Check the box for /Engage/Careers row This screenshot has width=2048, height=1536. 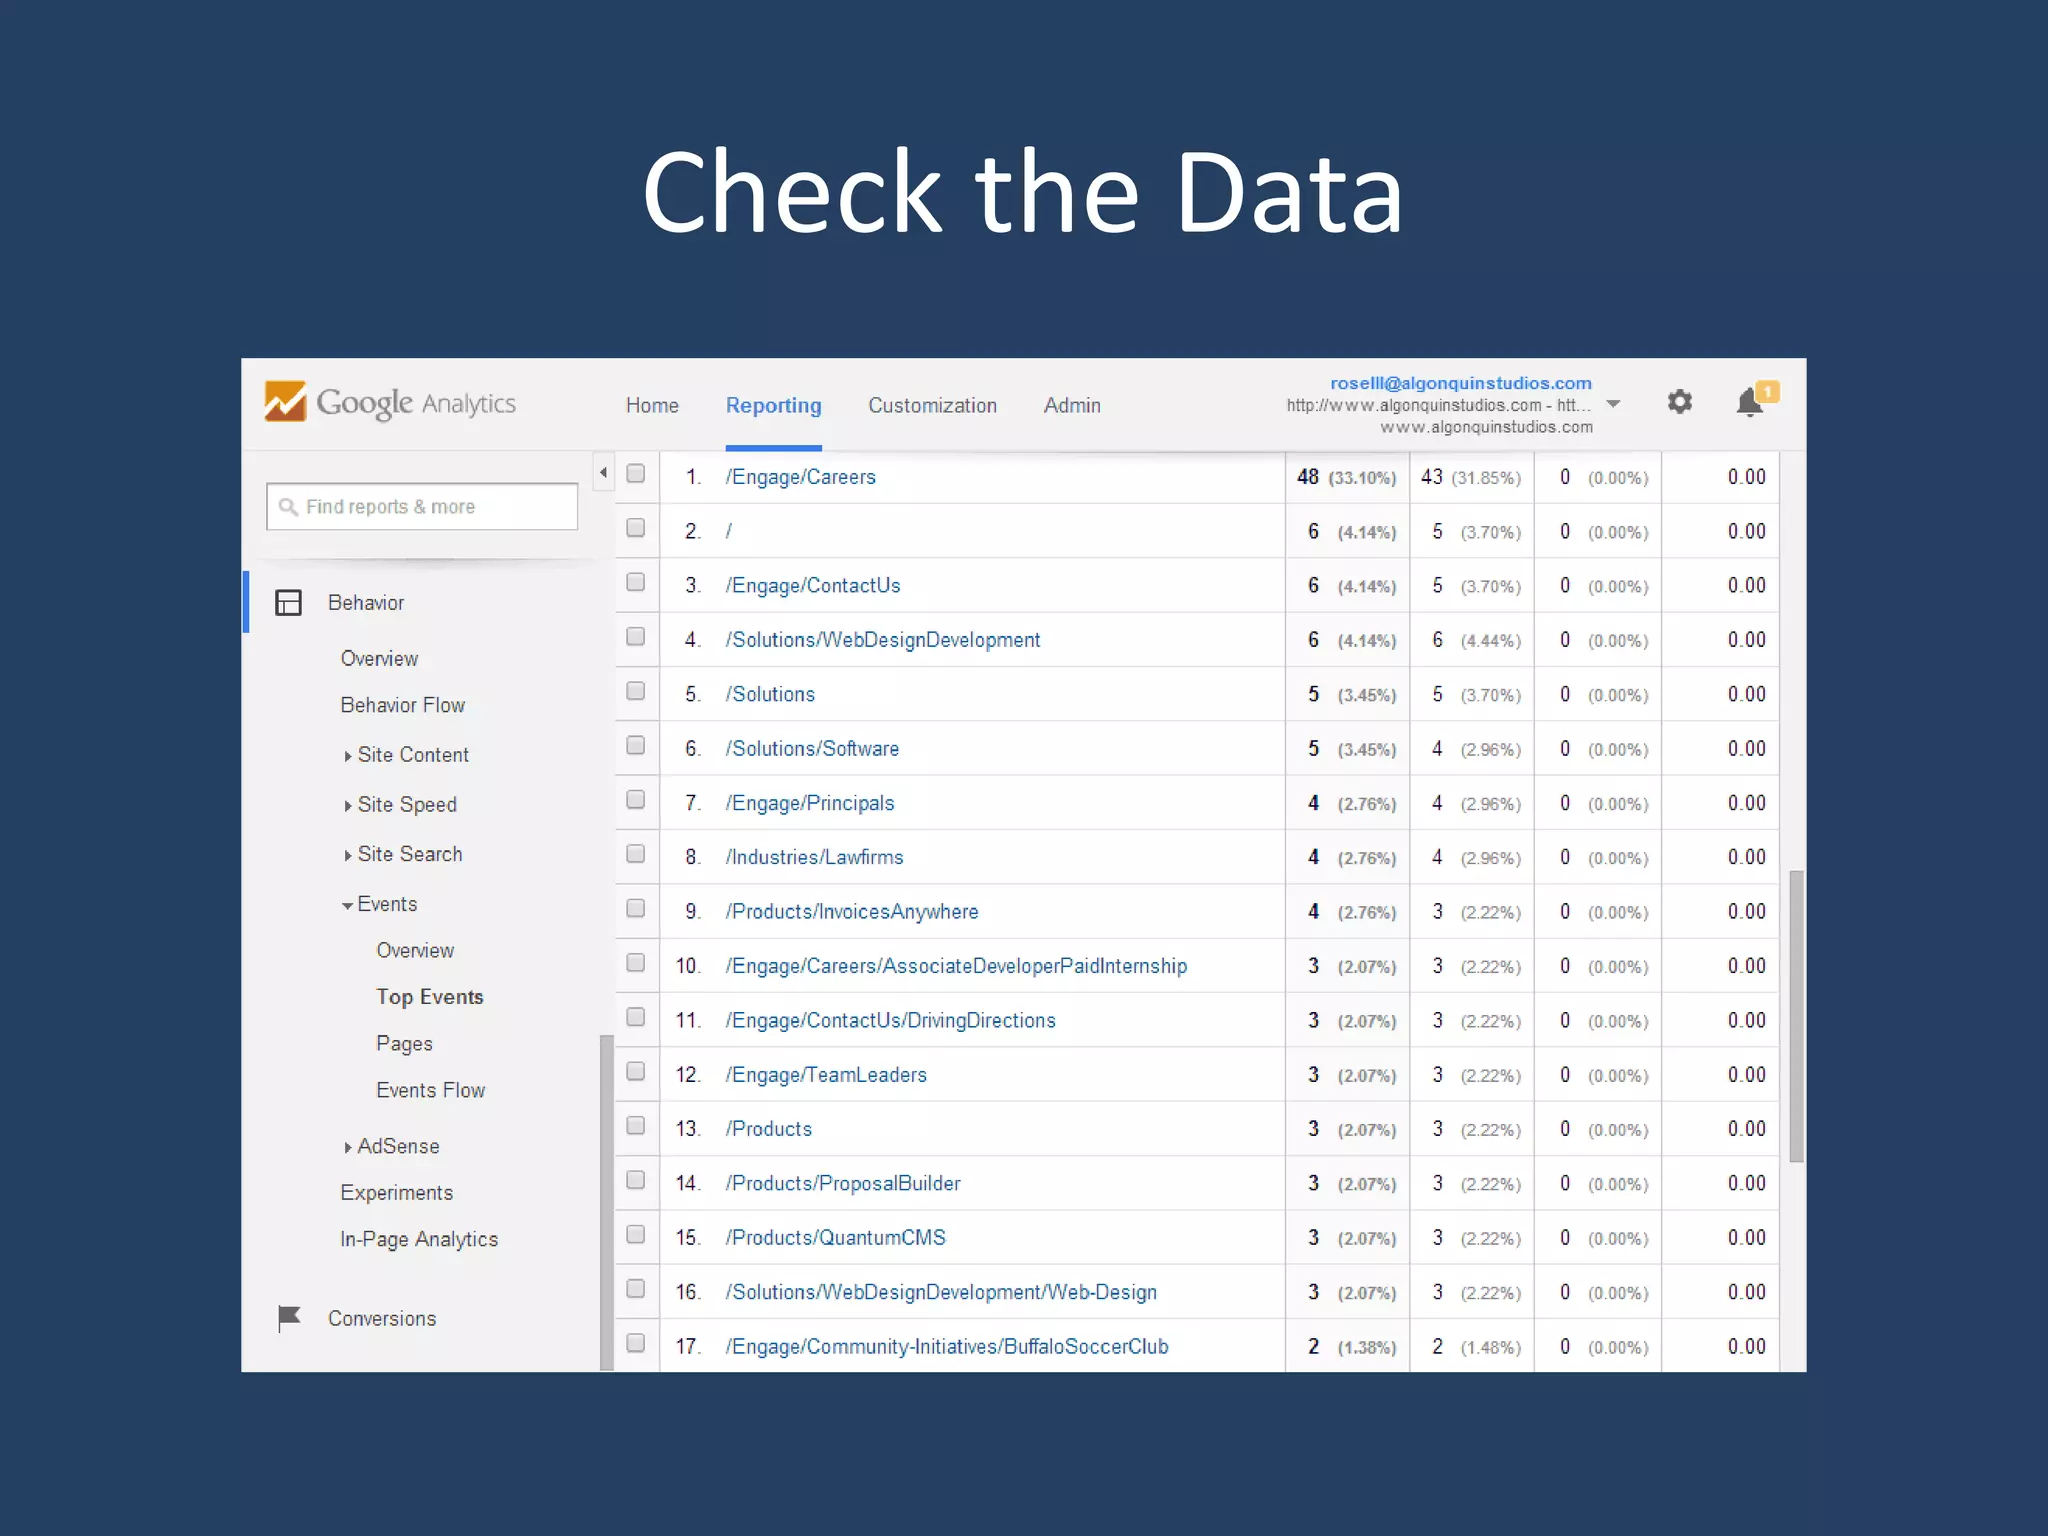point(636,474)
